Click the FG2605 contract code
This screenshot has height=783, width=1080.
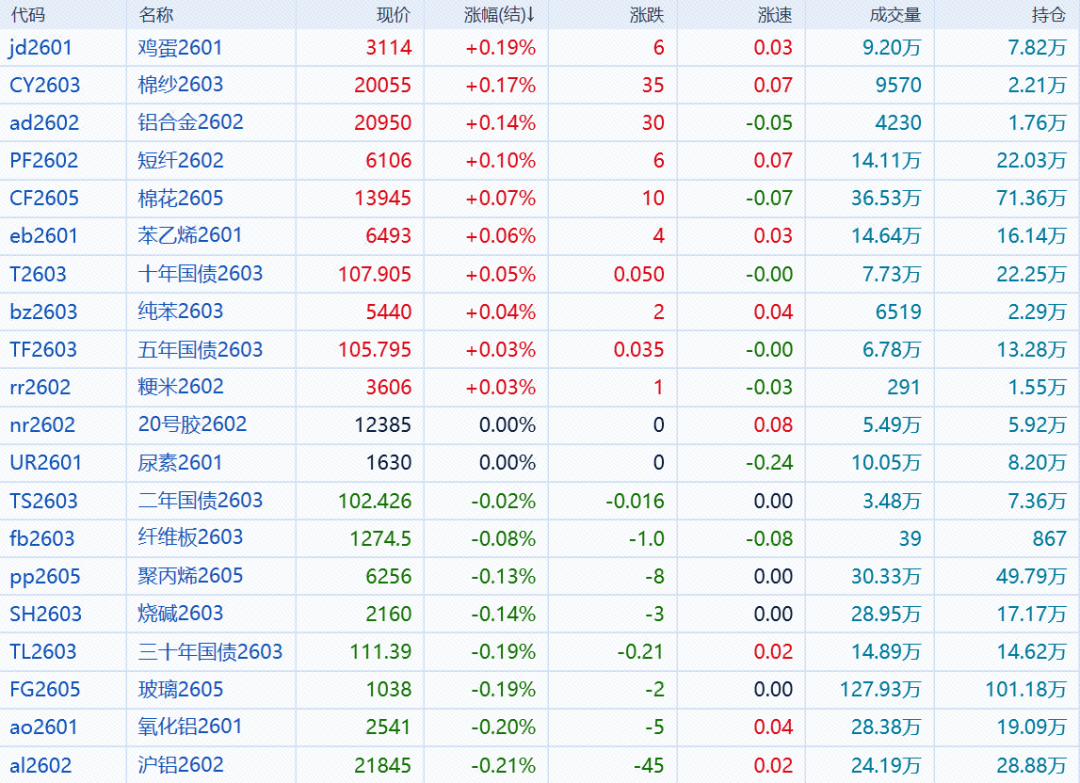tap(45, 689)
